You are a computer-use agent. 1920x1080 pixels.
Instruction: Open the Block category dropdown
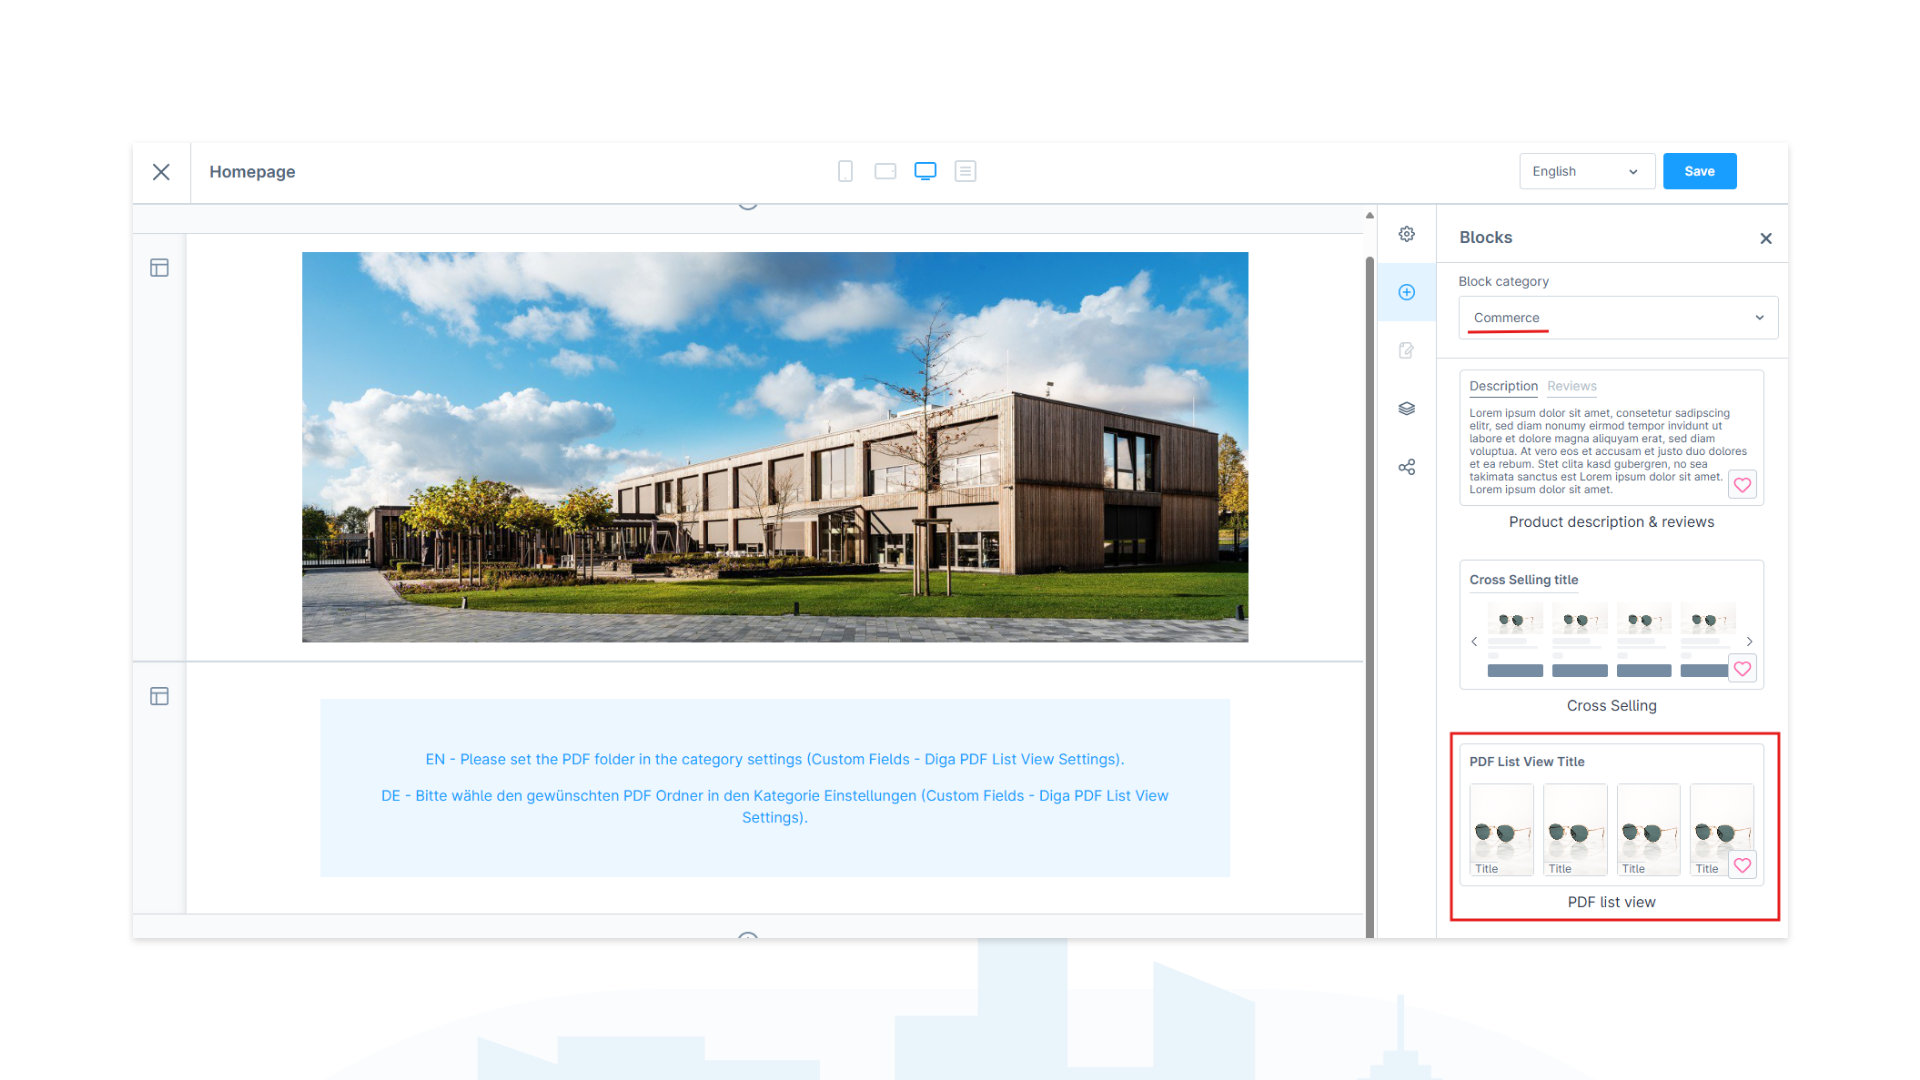click(1615, 316)
